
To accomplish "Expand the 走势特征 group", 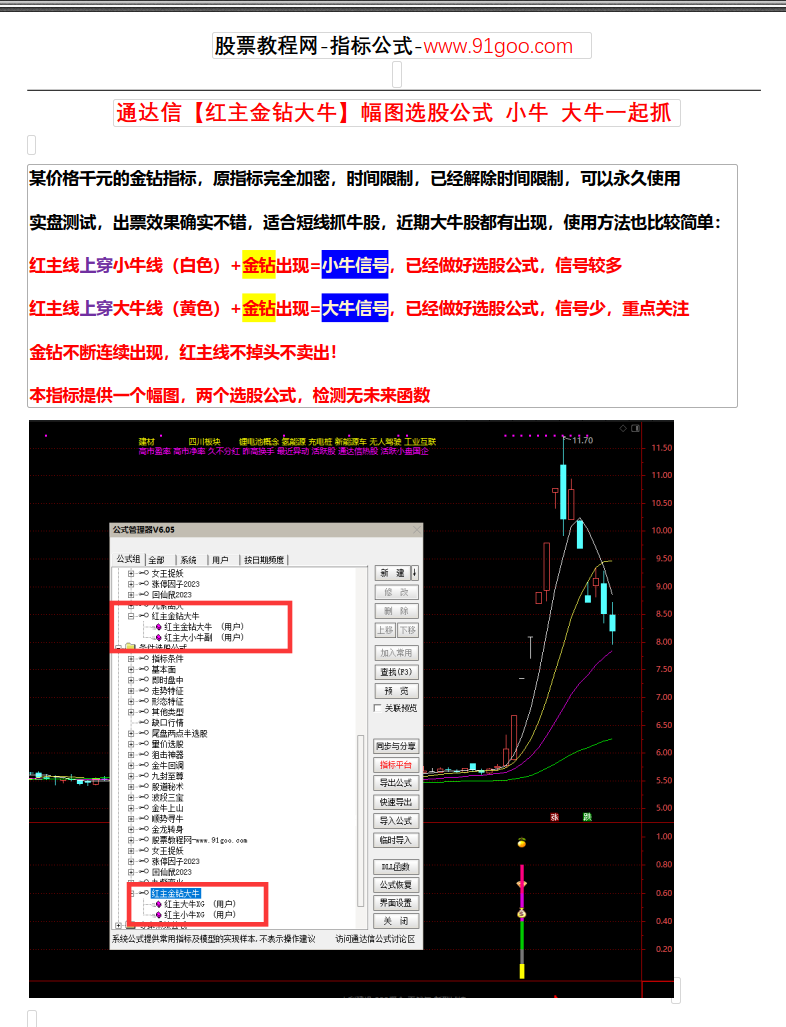I will tap(131, 691).
